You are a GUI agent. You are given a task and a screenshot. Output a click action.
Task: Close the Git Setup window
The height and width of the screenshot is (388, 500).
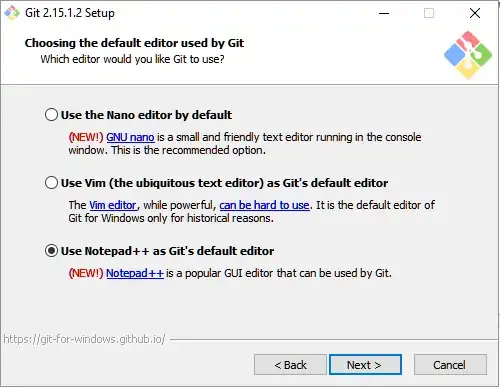475,13
